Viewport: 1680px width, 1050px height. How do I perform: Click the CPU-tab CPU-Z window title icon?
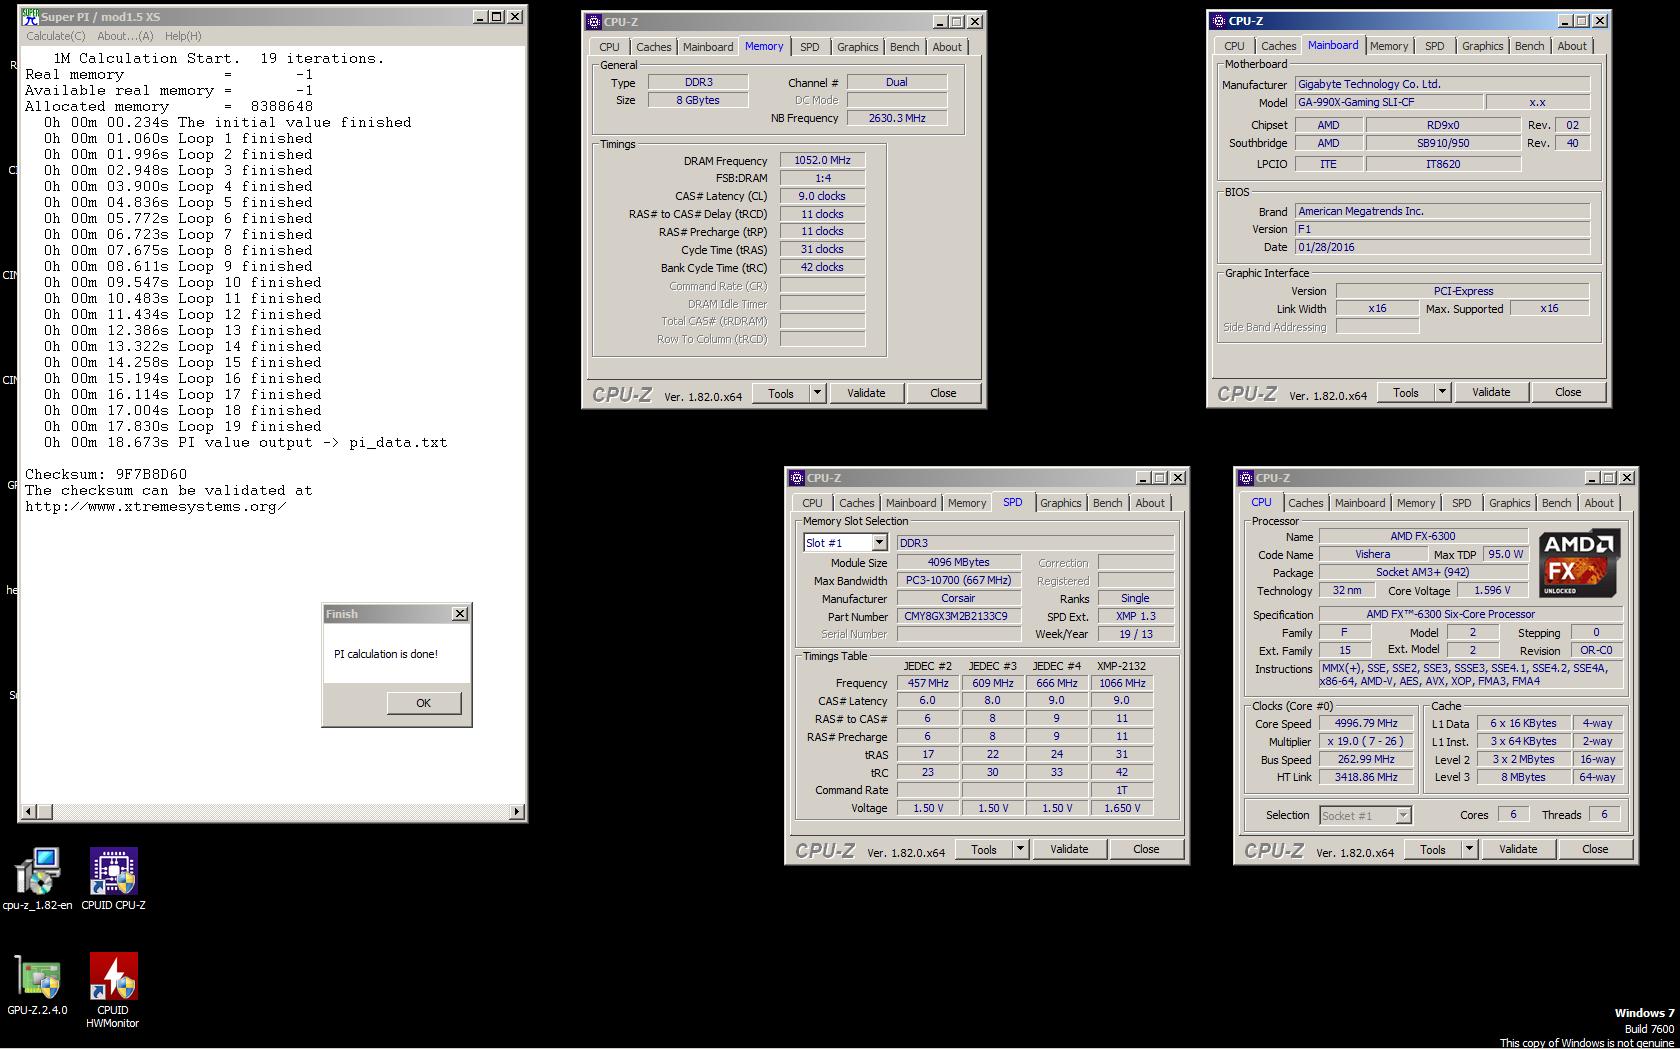click(1246, 478)
